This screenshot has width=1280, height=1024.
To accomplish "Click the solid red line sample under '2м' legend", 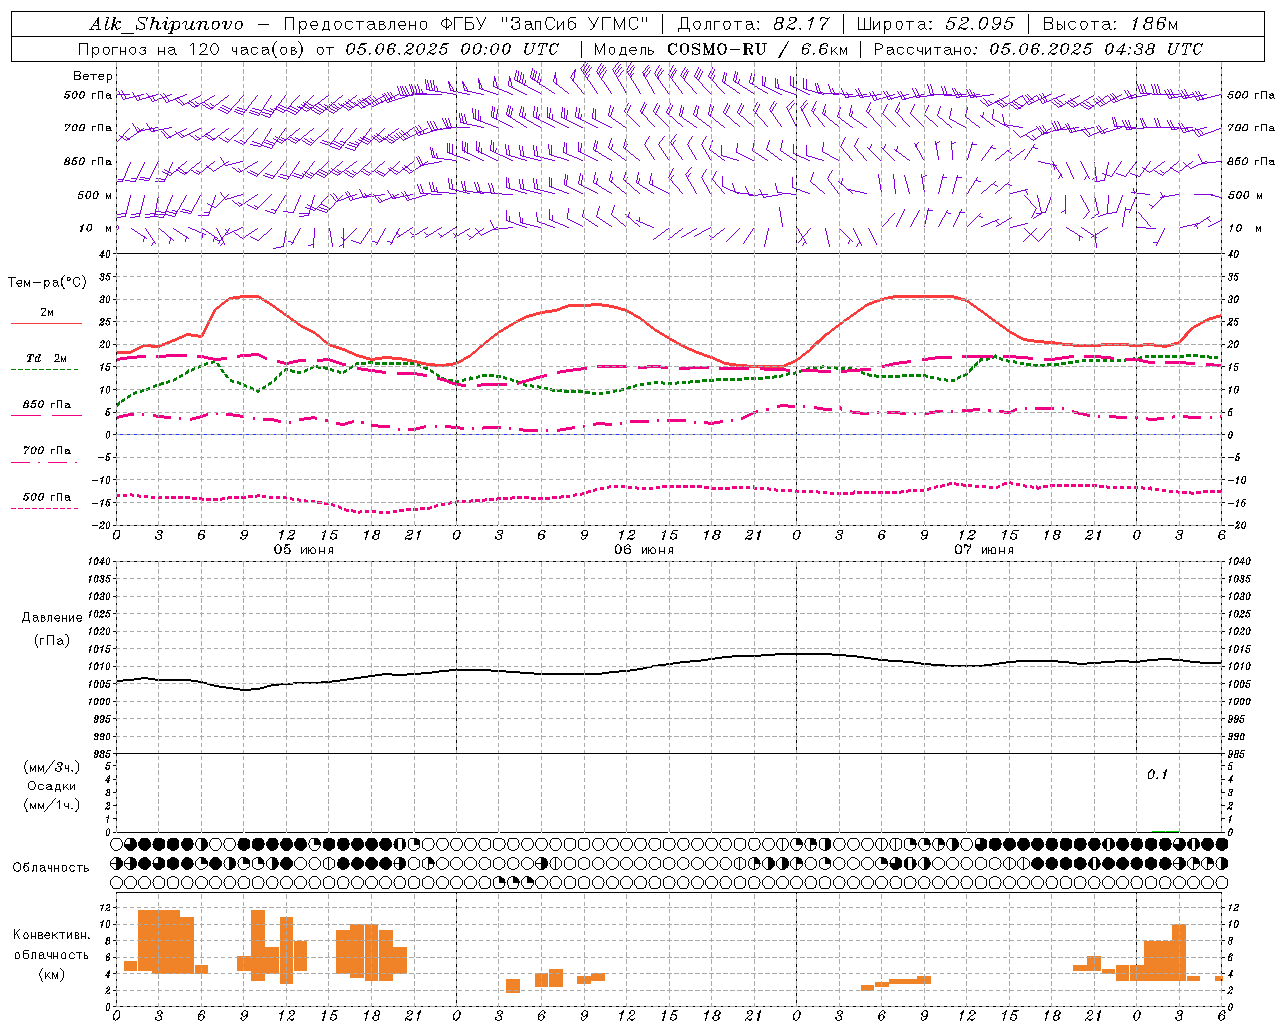I will coord(46,324).
